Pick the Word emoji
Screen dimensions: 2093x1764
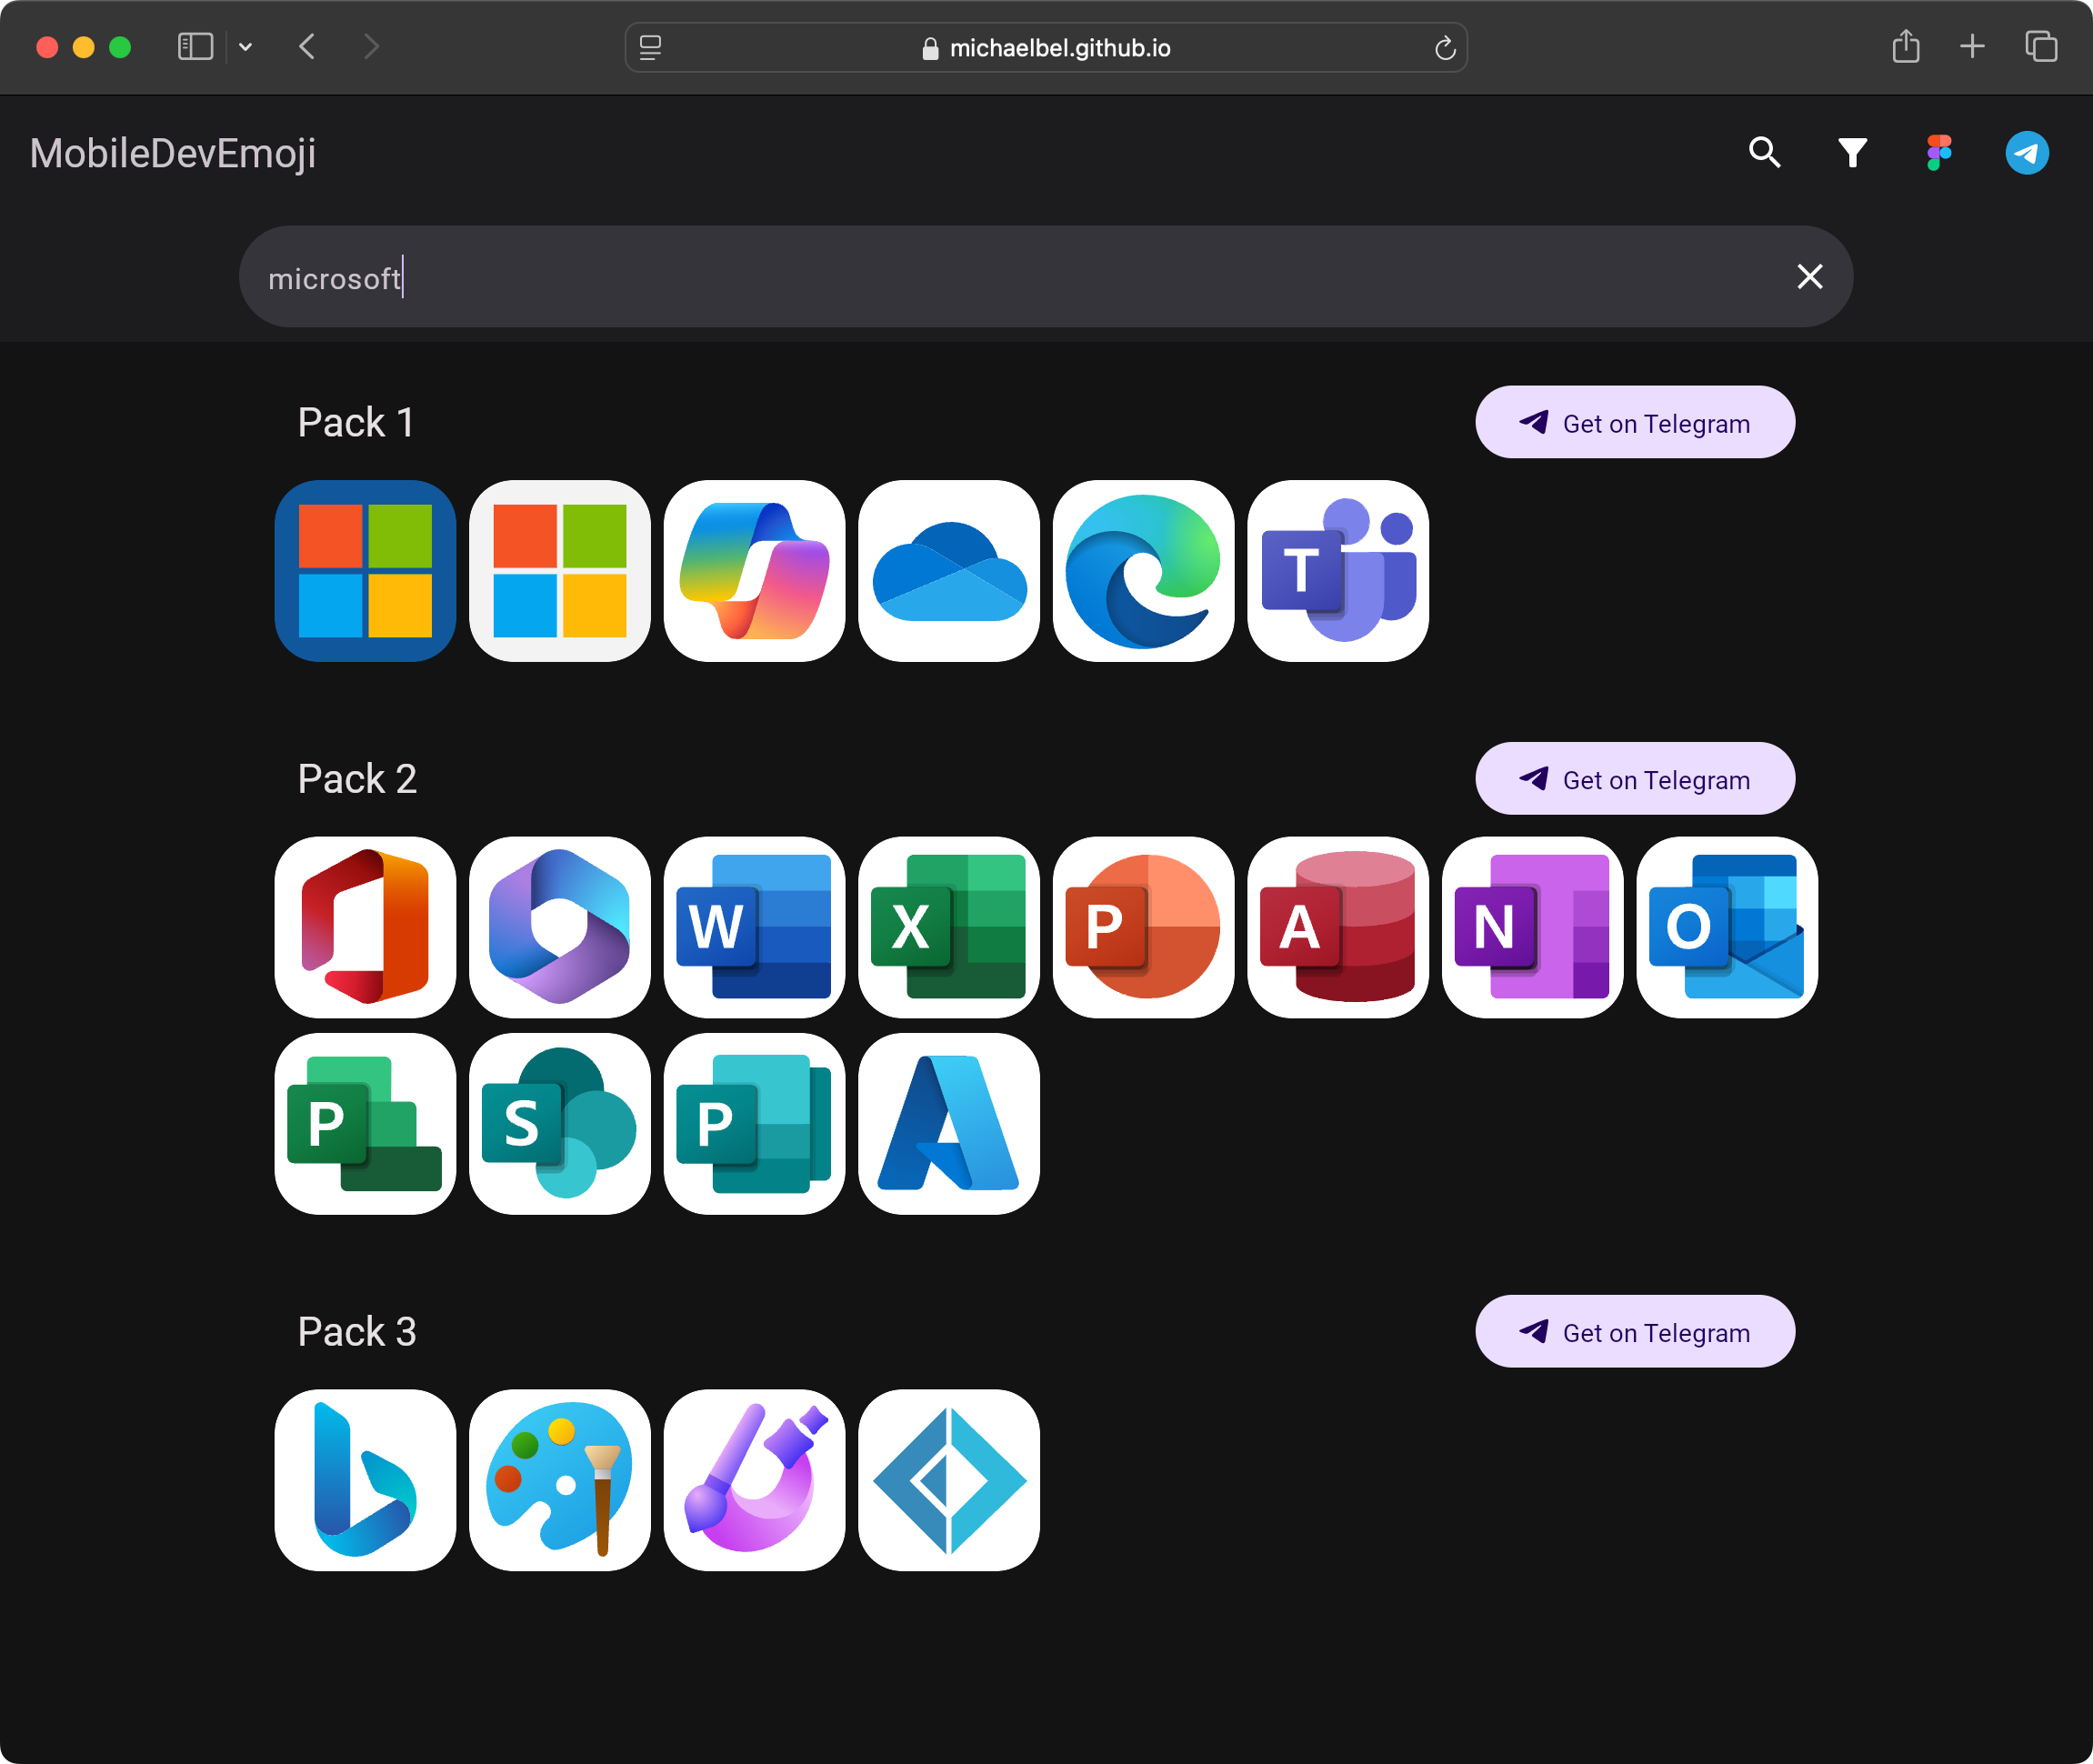[754, 927]
